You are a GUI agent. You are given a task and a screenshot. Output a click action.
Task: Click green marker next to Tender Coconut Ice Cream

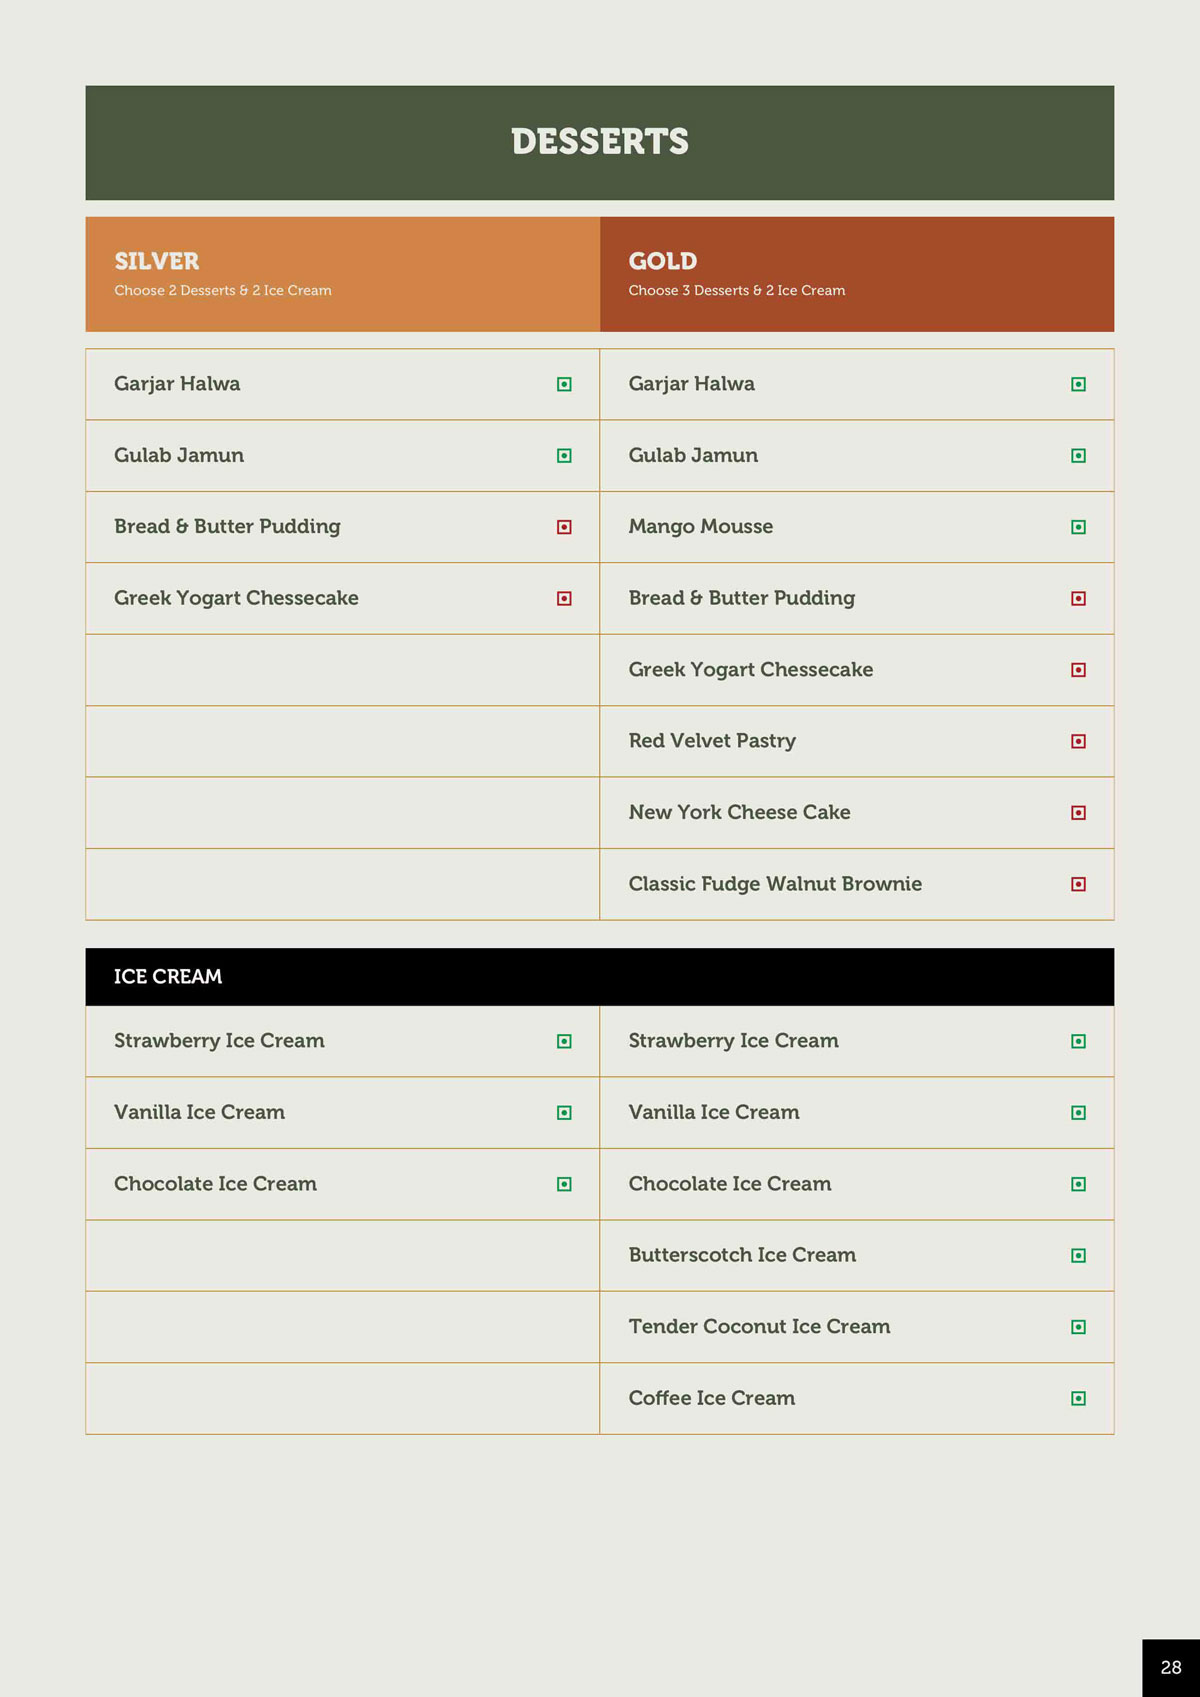coord(1078,1327)
